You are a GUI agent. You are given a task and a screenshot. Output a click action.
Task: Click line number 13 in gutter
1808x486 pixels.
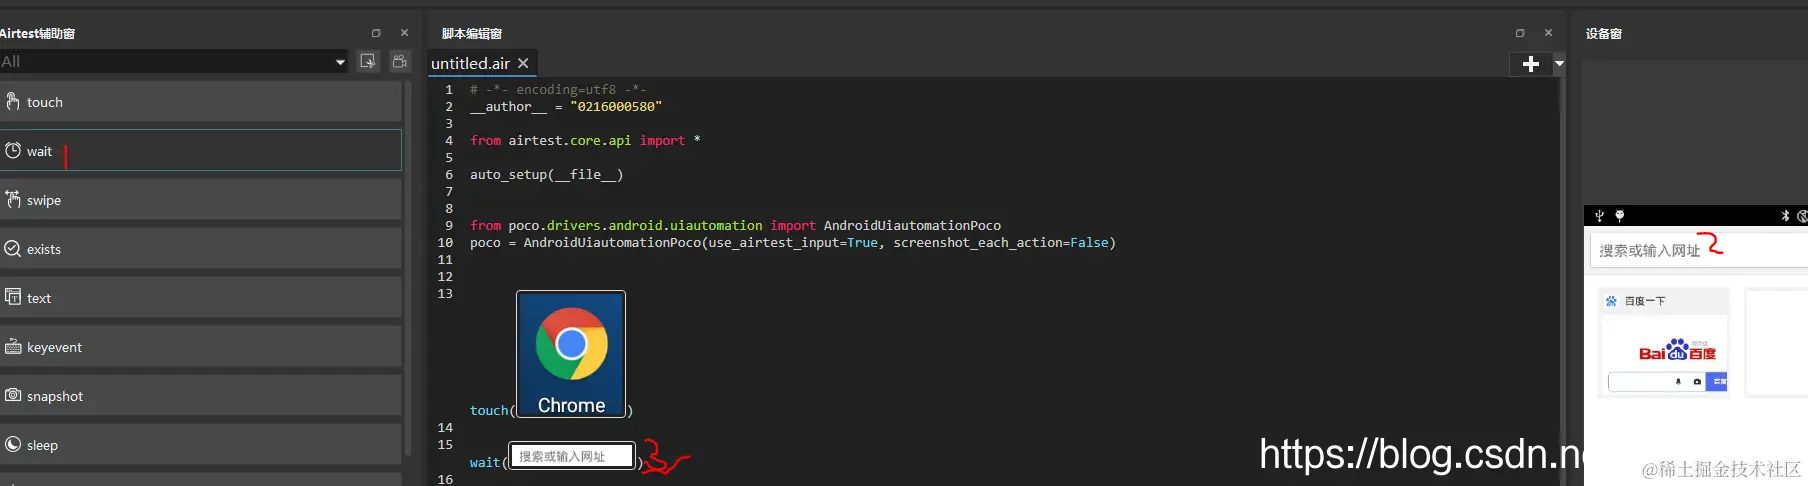coord(445,293)
